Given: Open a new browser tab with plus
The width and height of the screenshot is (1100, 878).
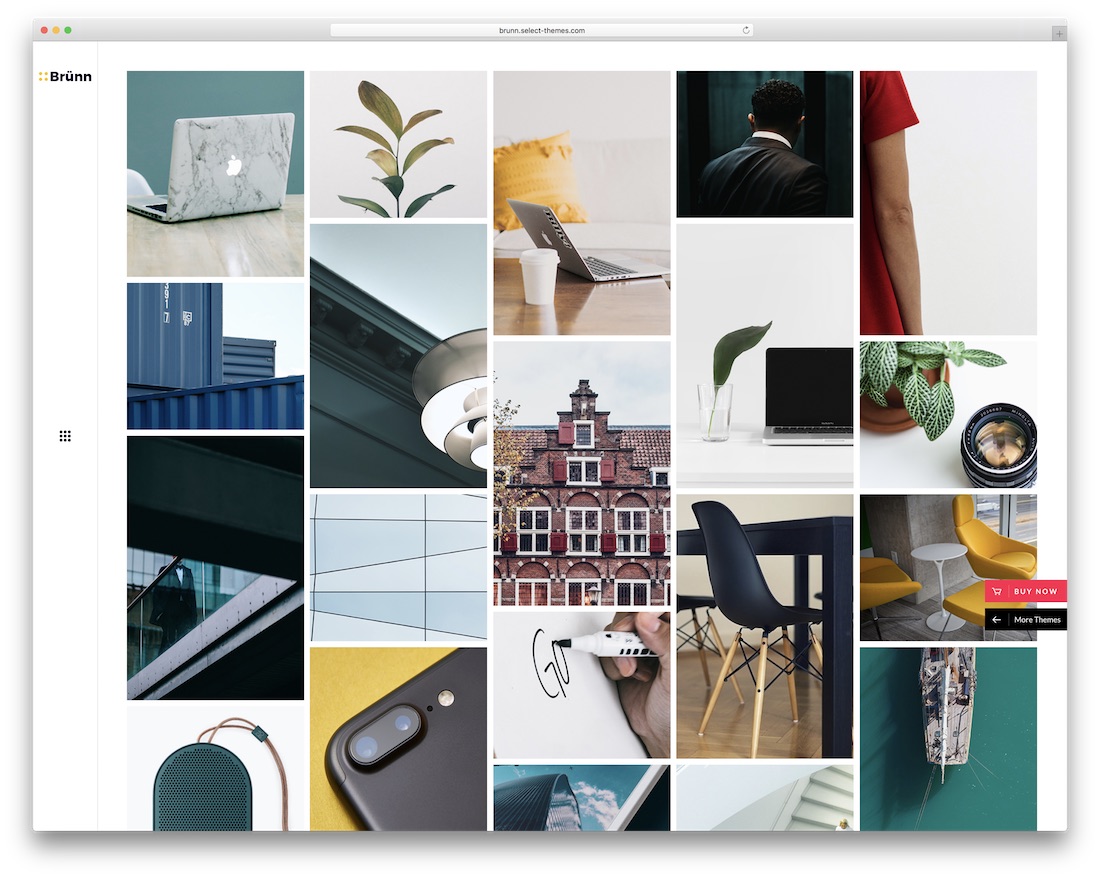Looking at the screenshot, I should [1058, 32].
